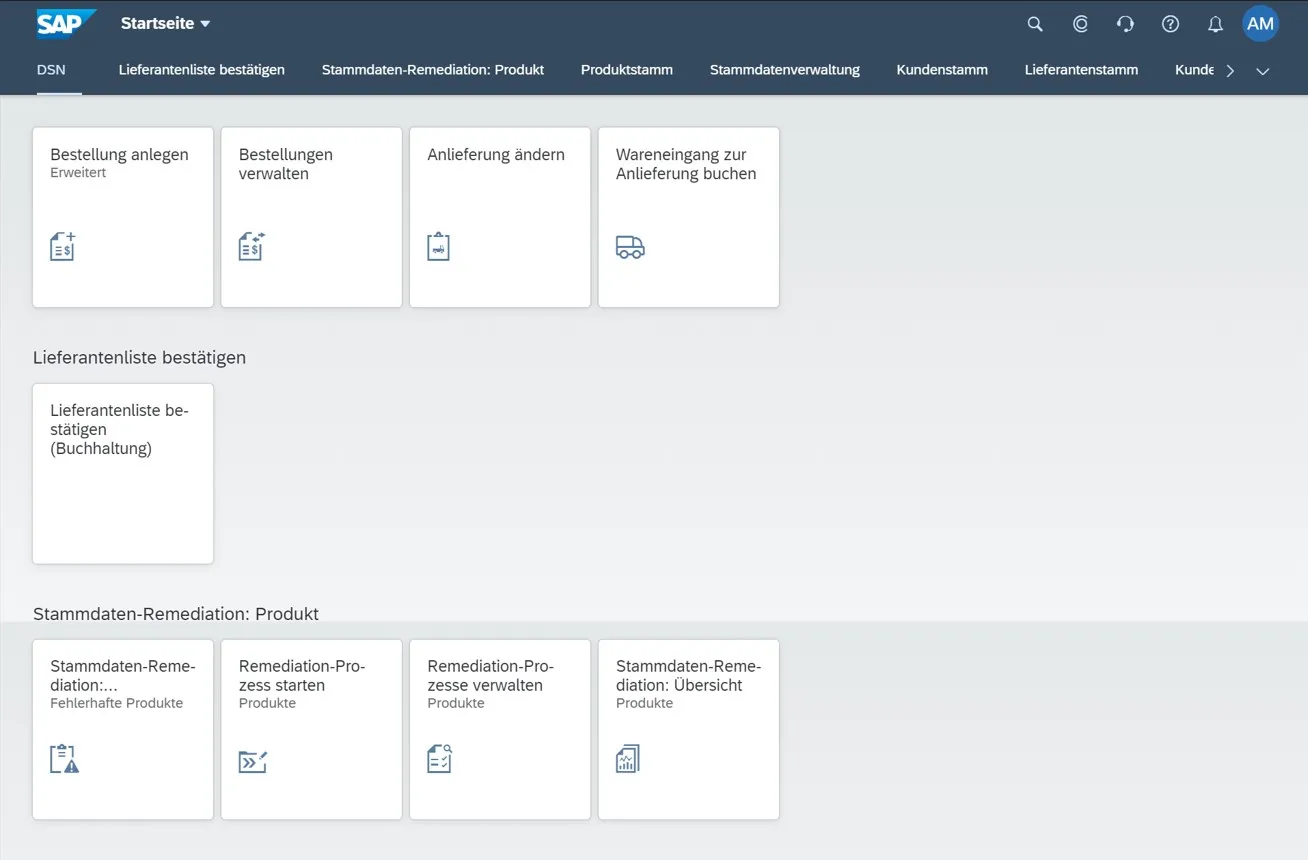The image size is (1308, 860).
Task: Open the Remediation-Prozesse verwalten tile
Action: [x=500, y=730]
